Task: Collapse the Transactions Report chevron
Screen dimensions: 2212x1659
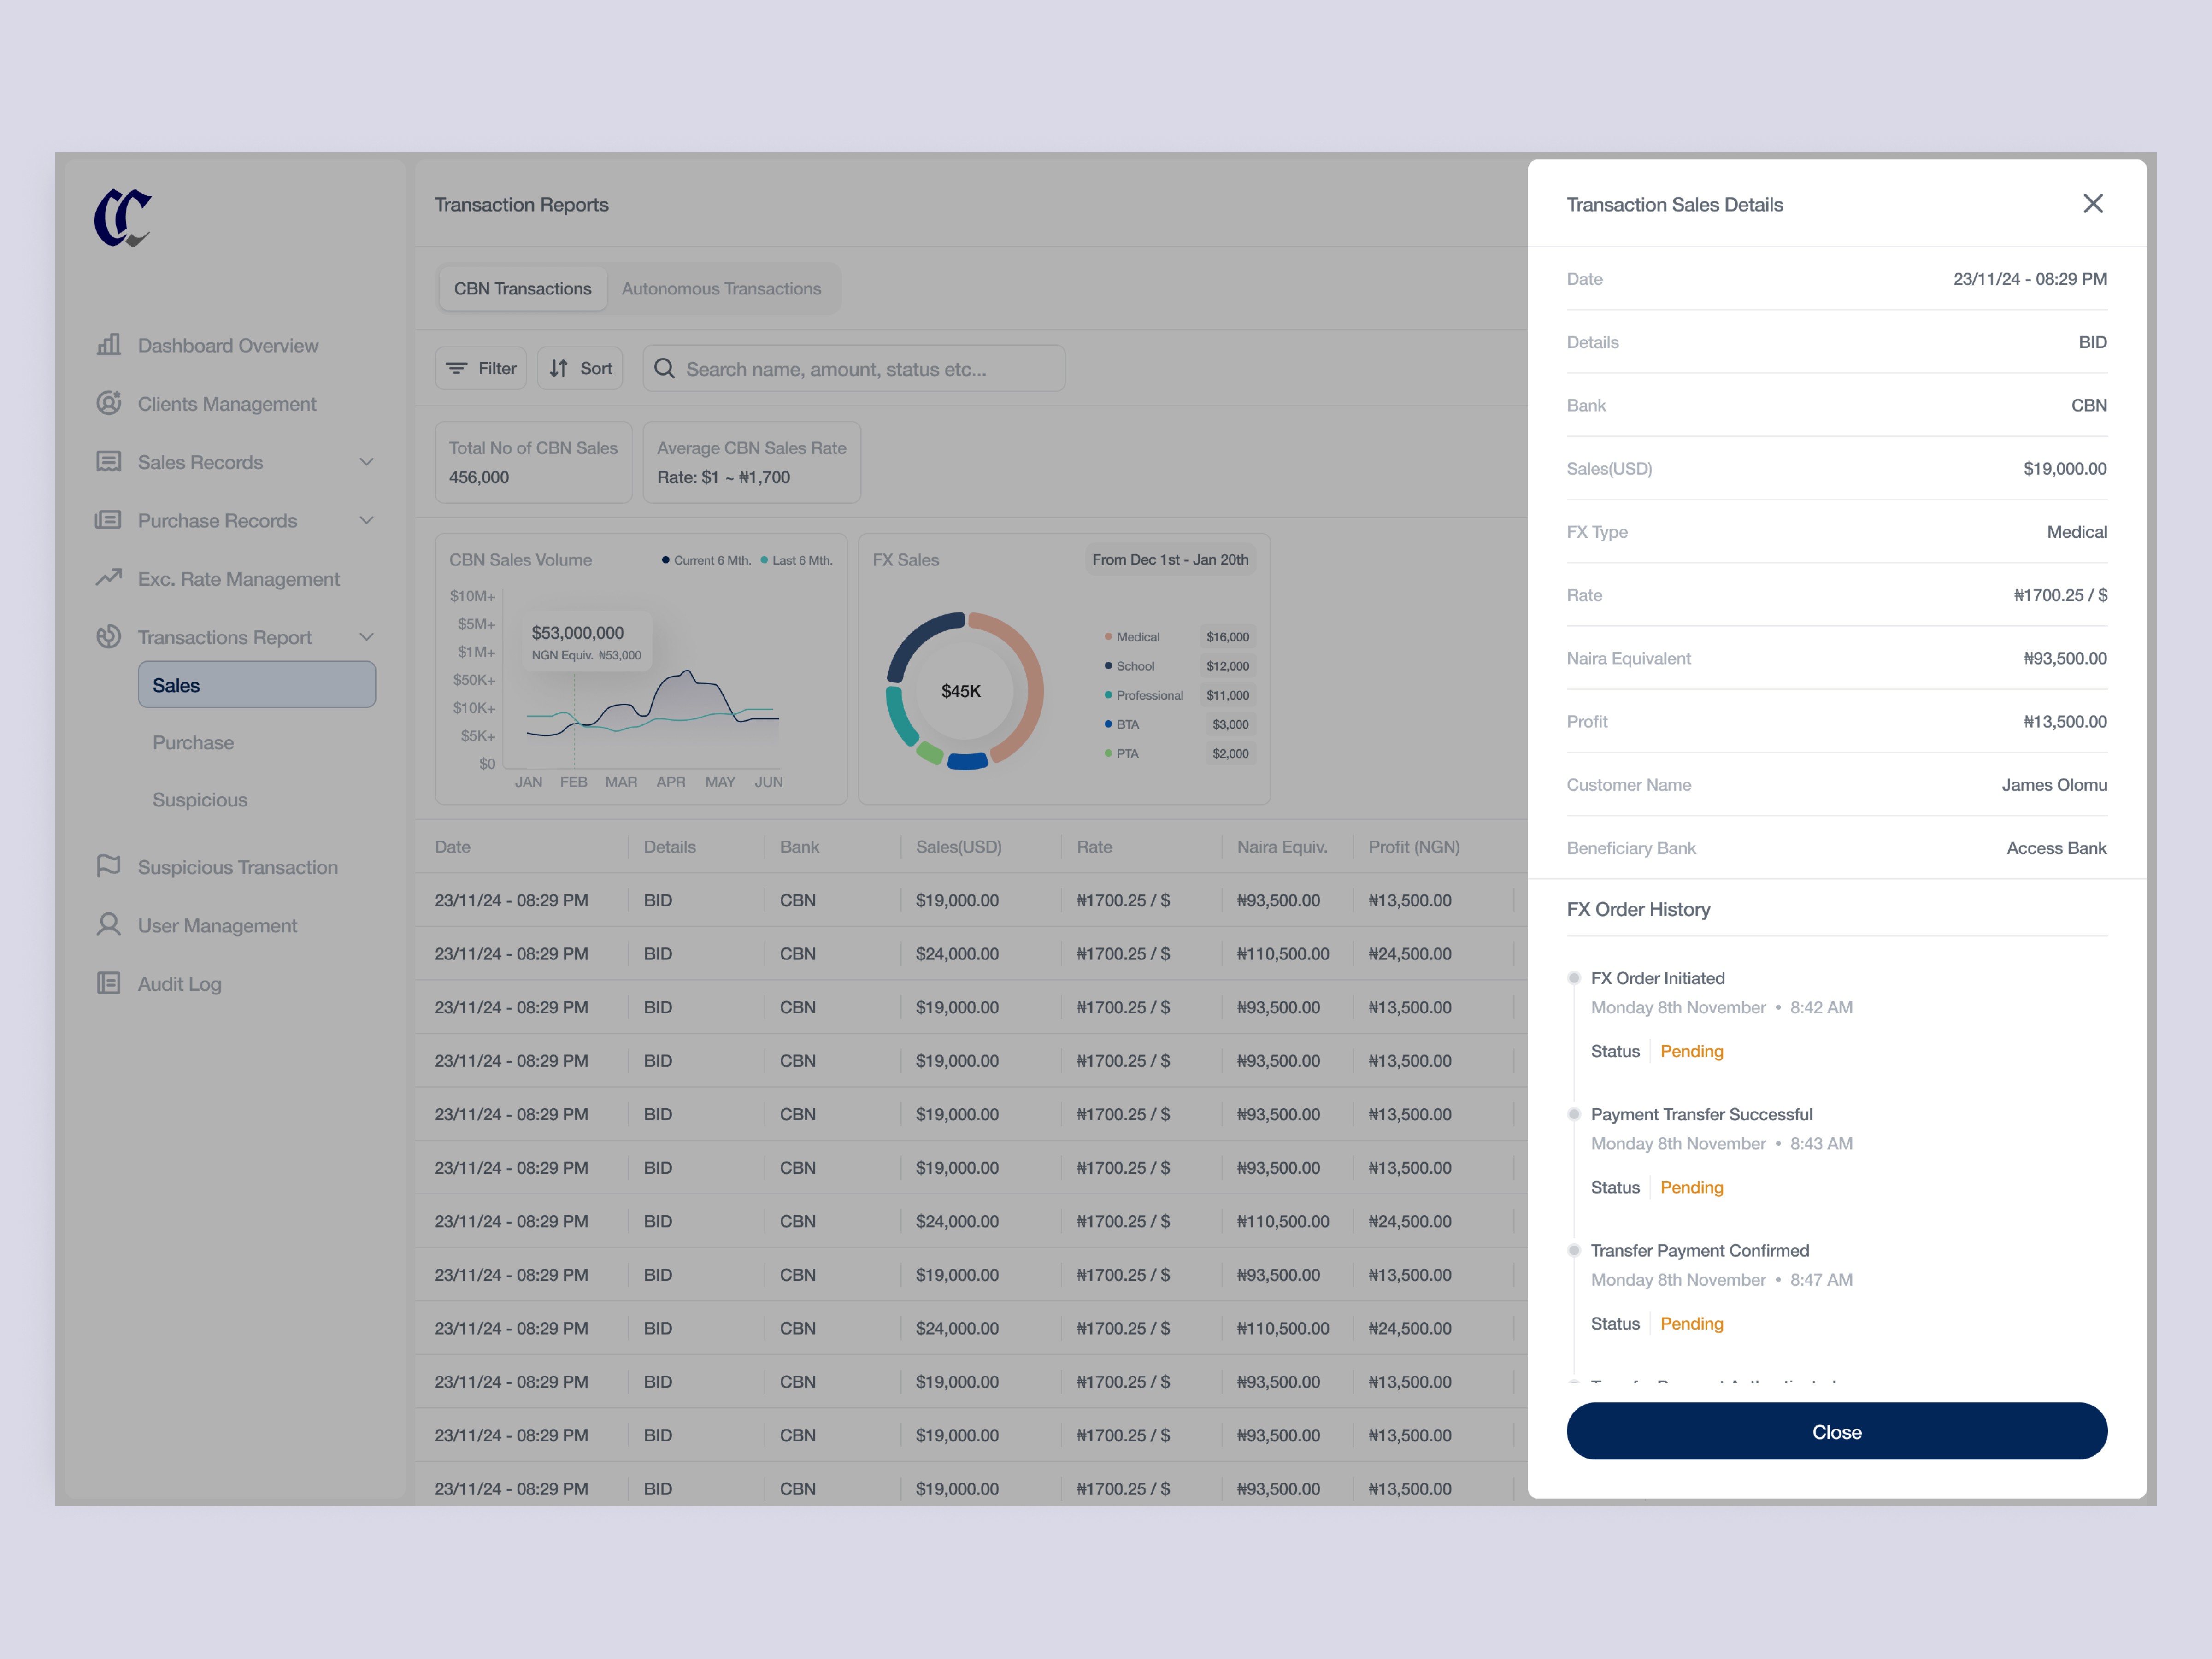Action: [x=367, y=637]
